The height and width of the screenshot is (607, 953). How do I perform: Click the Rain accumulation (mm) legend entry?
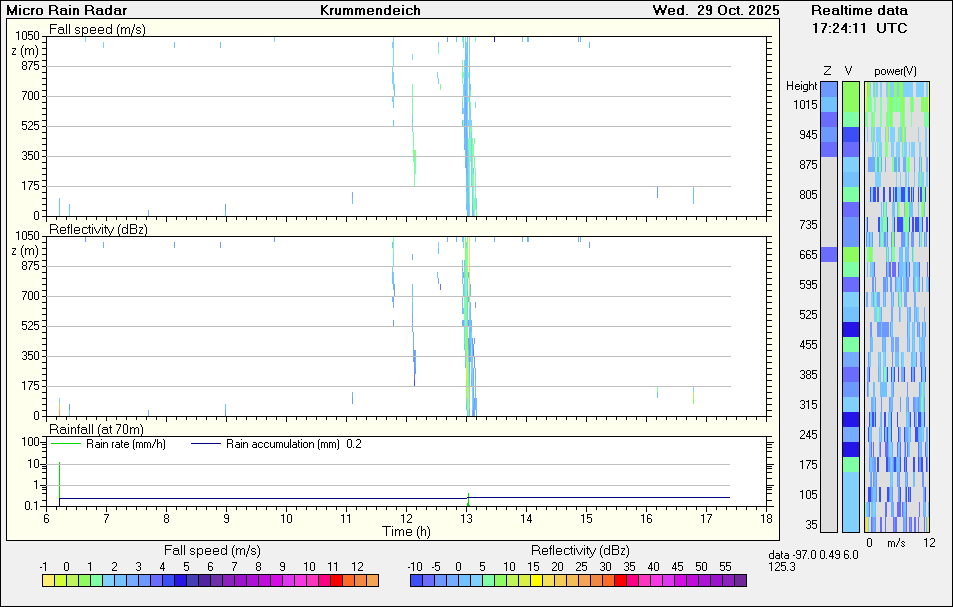click(x=283, y=443)
